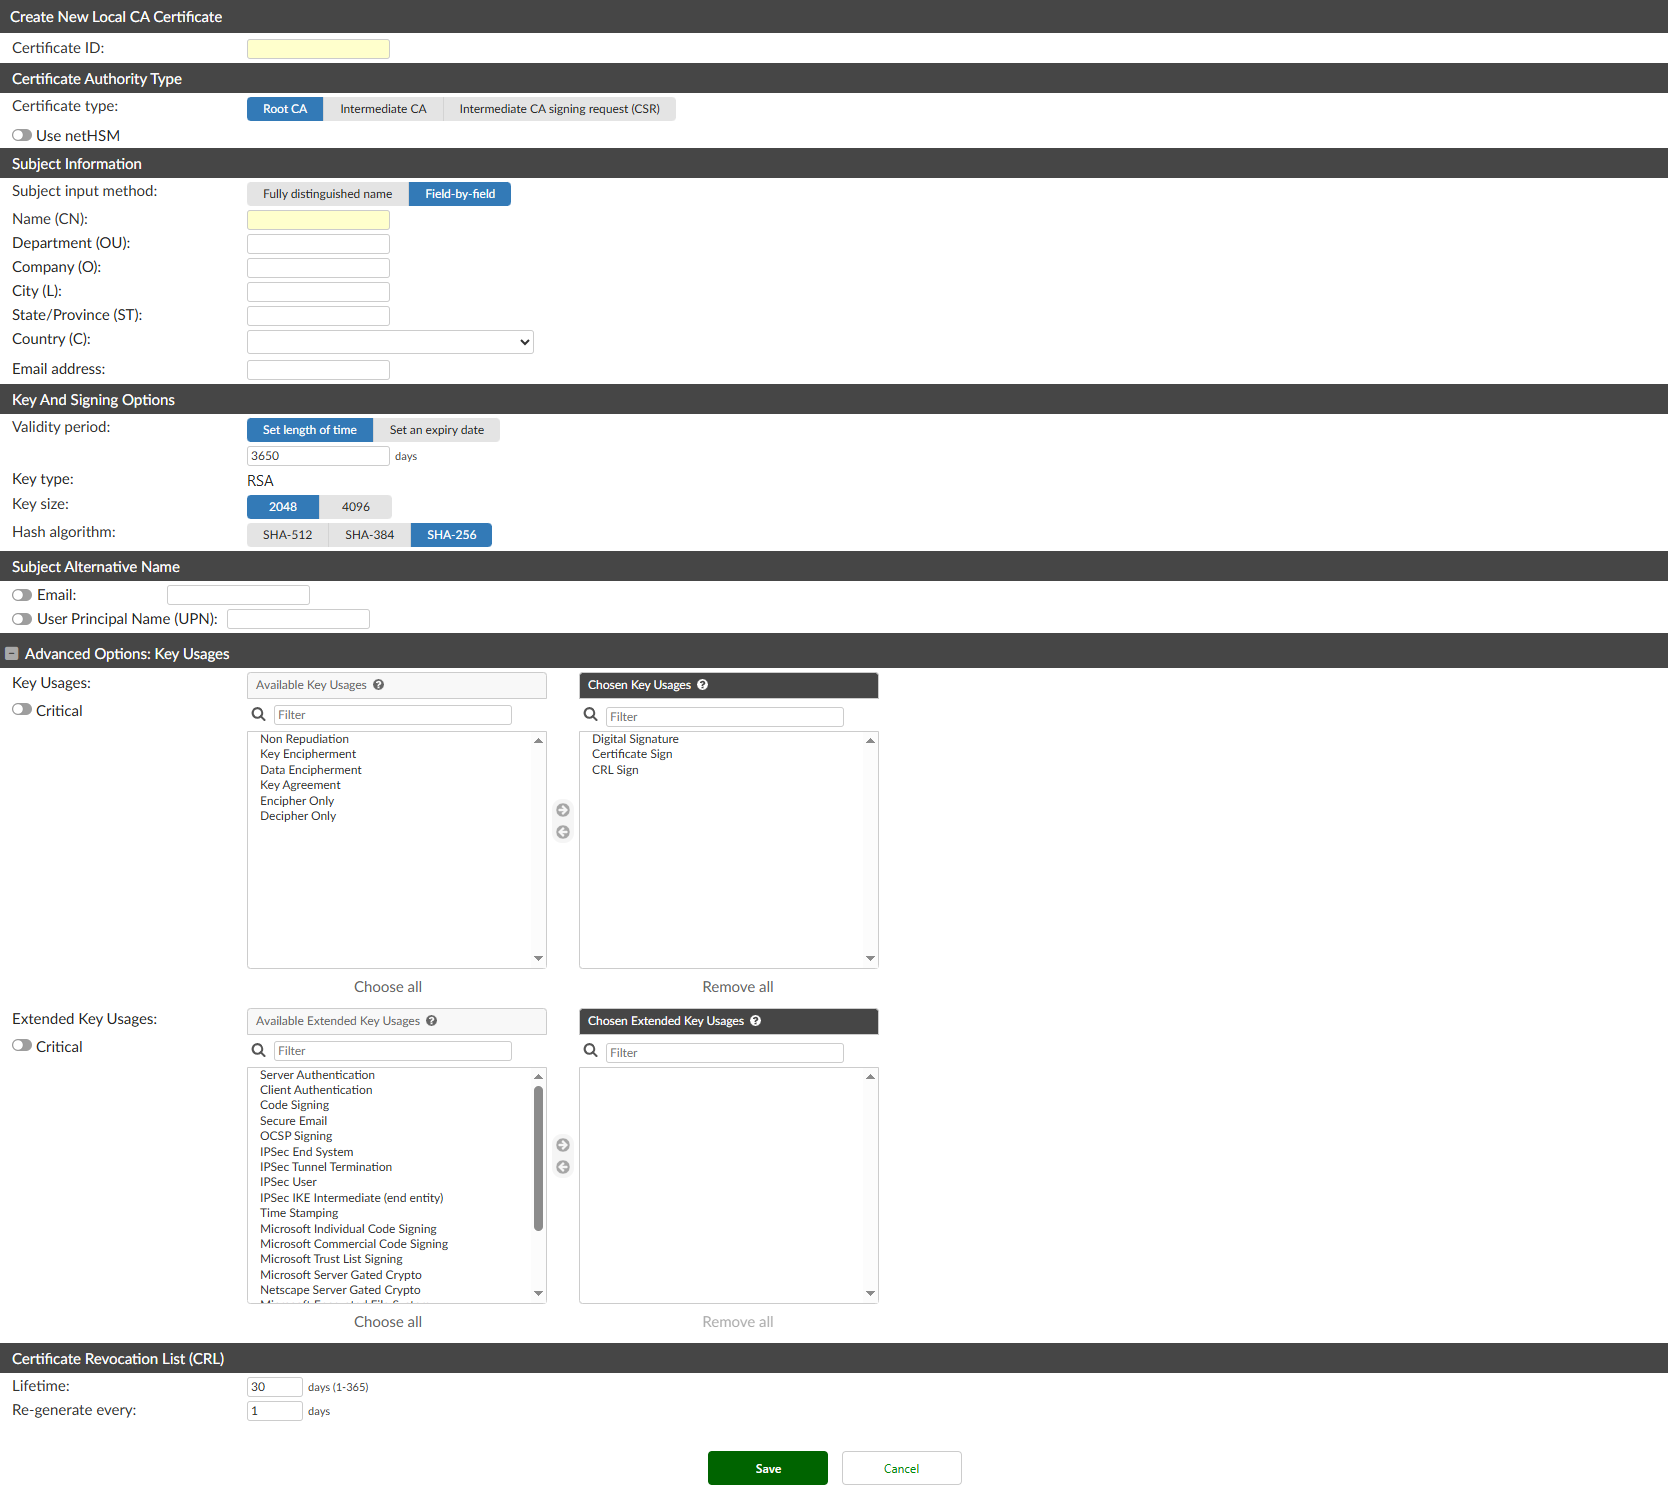The width and height of the screenshot is (1668, 1500).
Task: Open the Chosen Key Usages help tooltip
Action: pyautogui.click(x=702, y=685)
